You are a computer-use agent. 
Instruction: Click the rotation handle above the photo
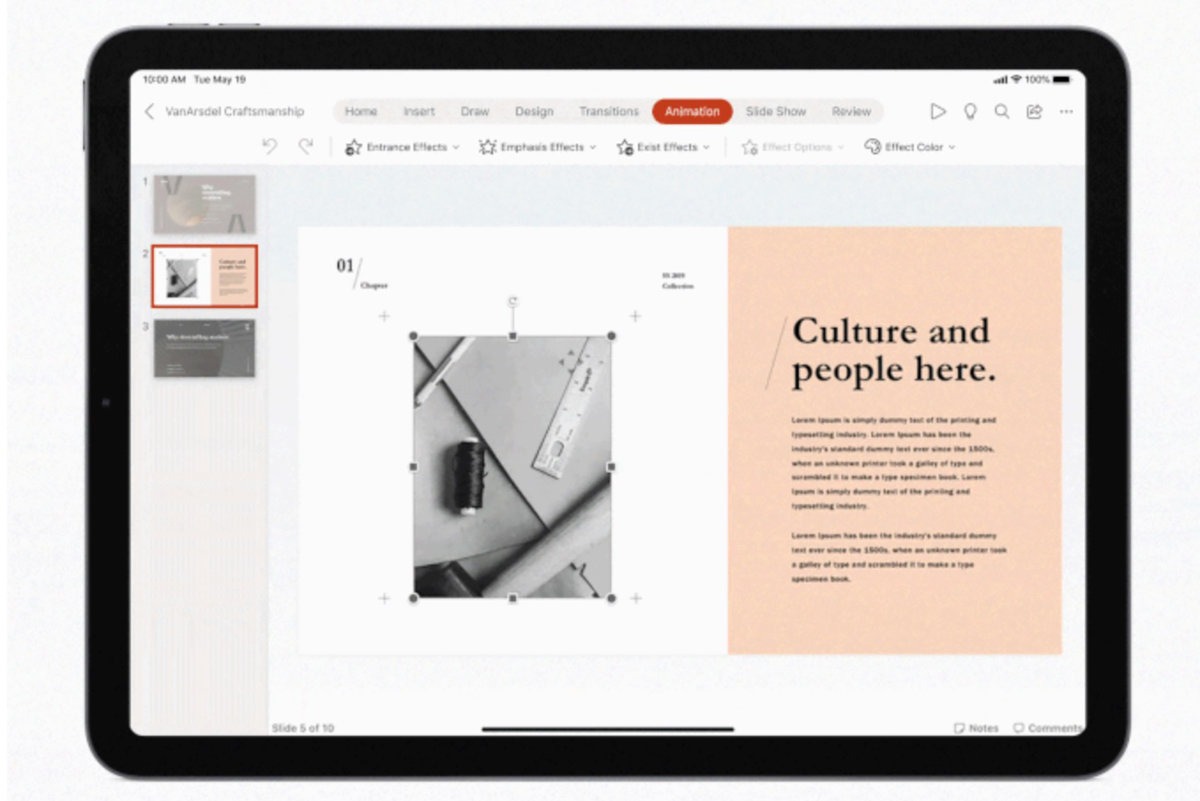[513, 302]
